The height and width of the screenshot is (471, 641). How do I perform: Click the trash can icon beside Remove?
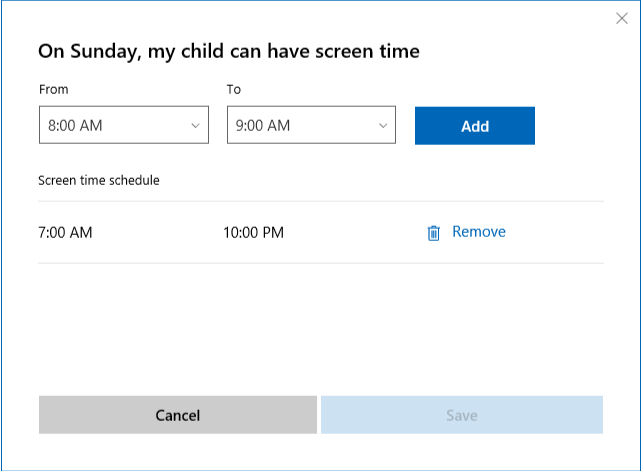[433, 233]
